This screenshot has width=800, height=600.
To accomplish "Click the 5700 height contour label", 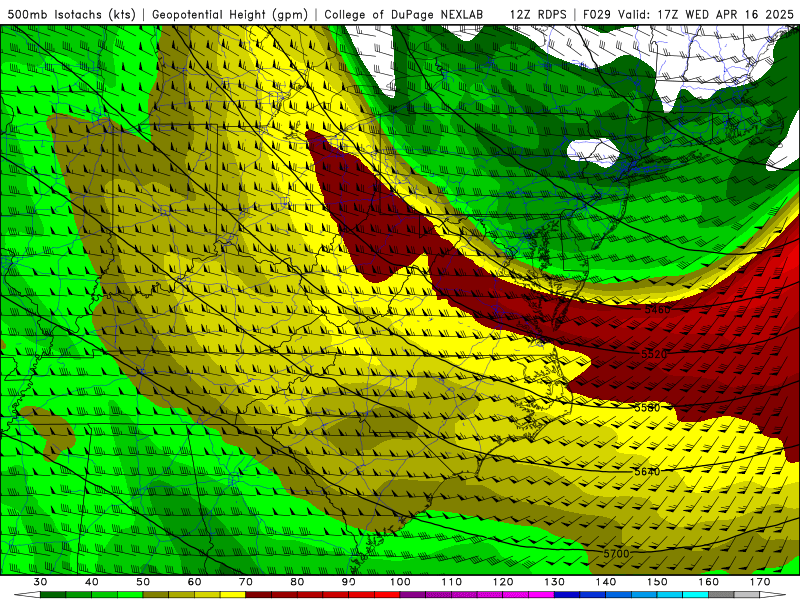I will point(616,553).
